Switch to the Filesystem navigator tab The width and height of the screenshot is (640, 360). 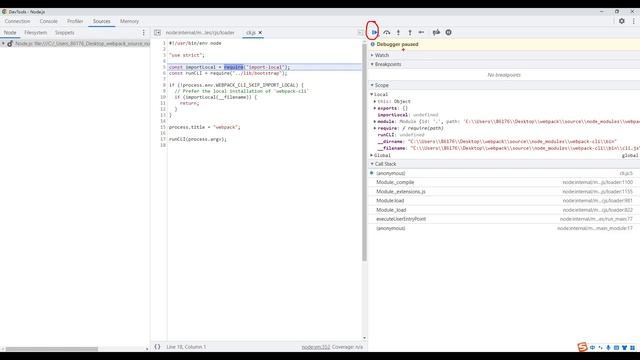click(x=36, y=32)
